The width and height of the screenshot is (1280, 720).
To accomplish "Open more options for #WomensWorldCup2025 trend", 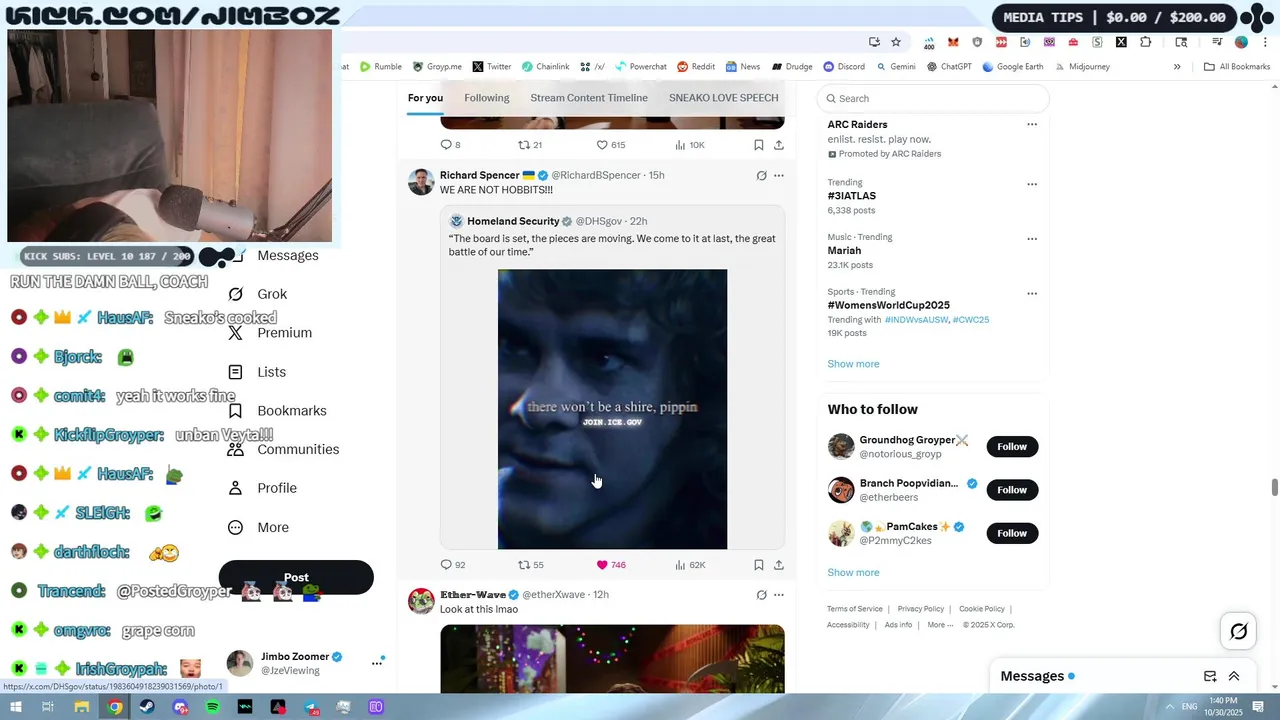I will click(x=1032, y=294).
